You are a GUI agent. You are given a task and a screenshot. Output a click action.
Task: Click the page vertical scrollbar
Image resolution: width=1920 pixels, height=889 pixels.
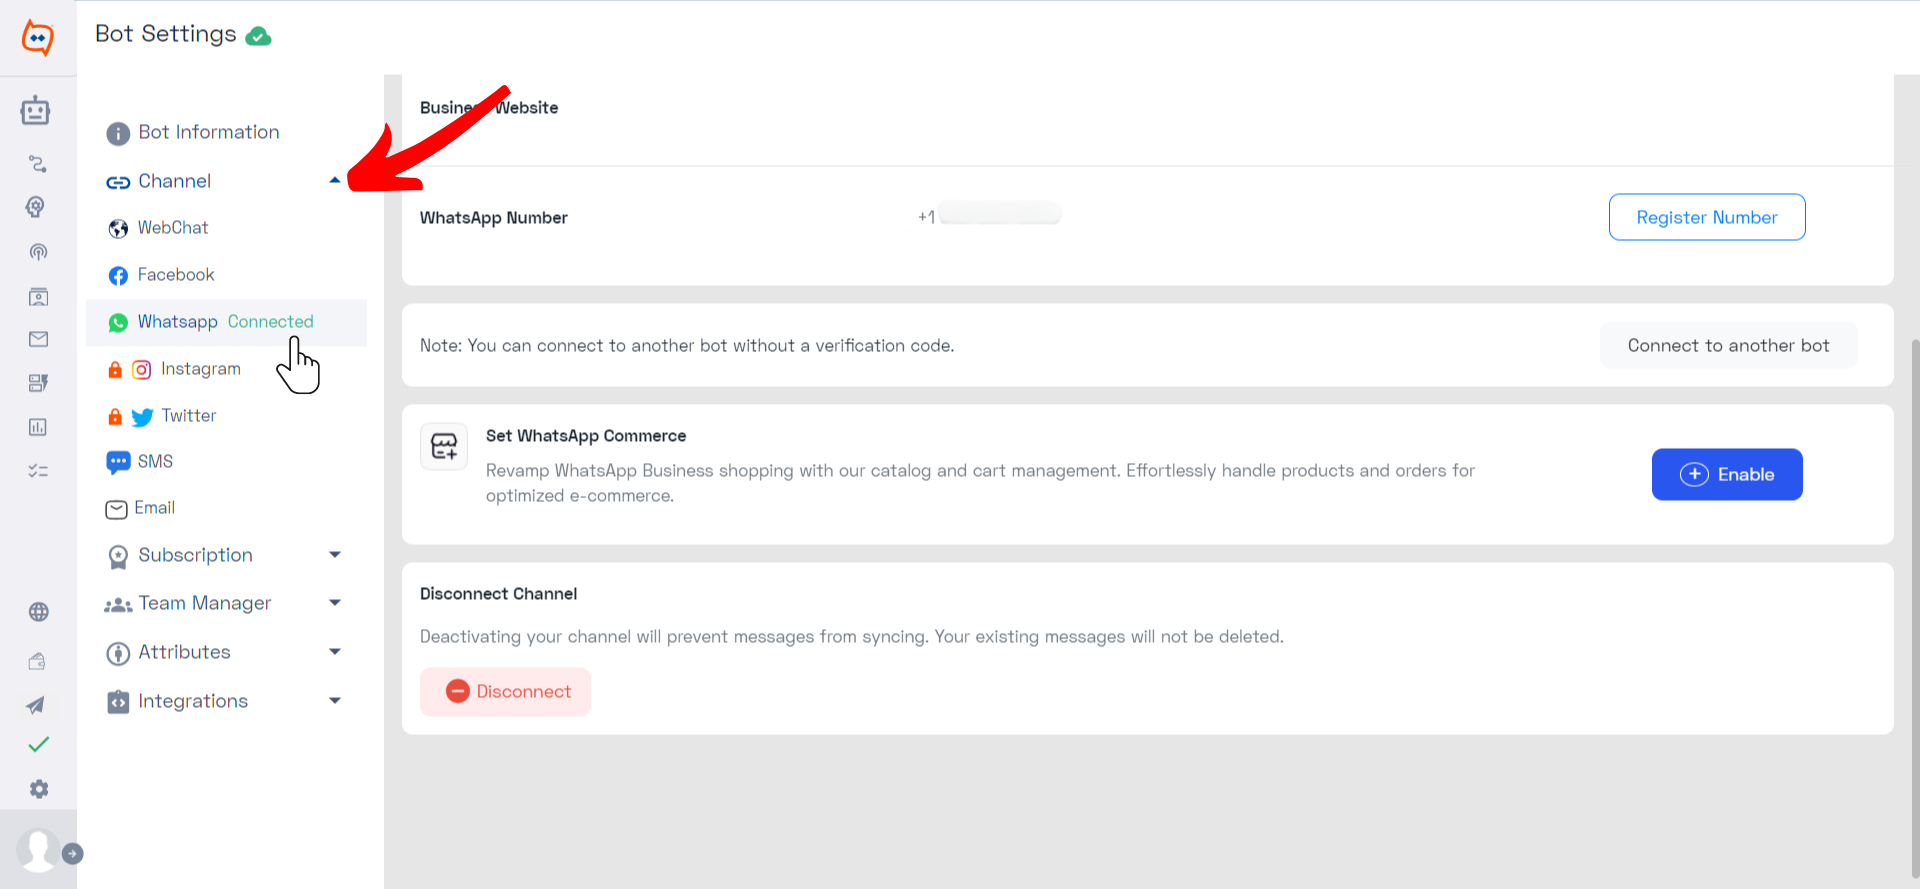[1915, 610]
